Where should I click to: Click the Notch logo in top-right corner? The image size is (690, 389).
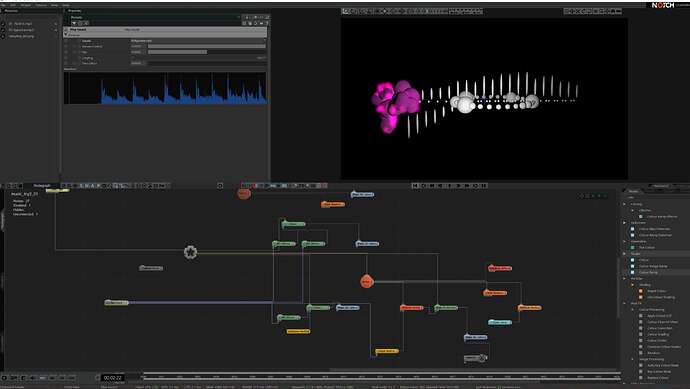(x=663, y=5)
